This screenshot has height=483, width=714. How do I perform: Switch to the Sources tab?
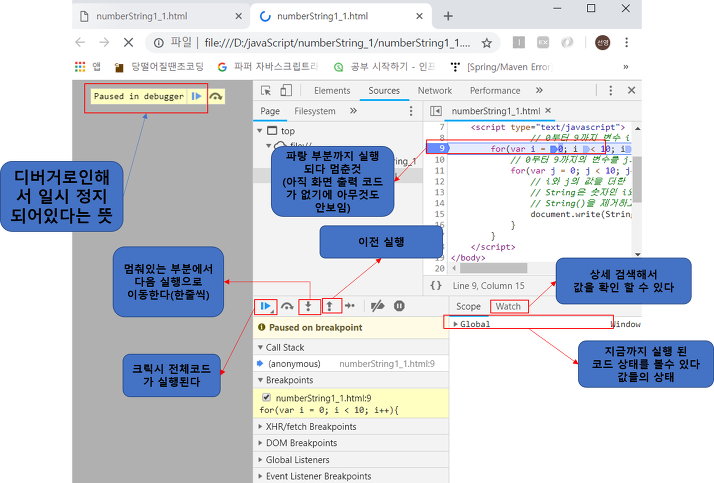(384, 91)
